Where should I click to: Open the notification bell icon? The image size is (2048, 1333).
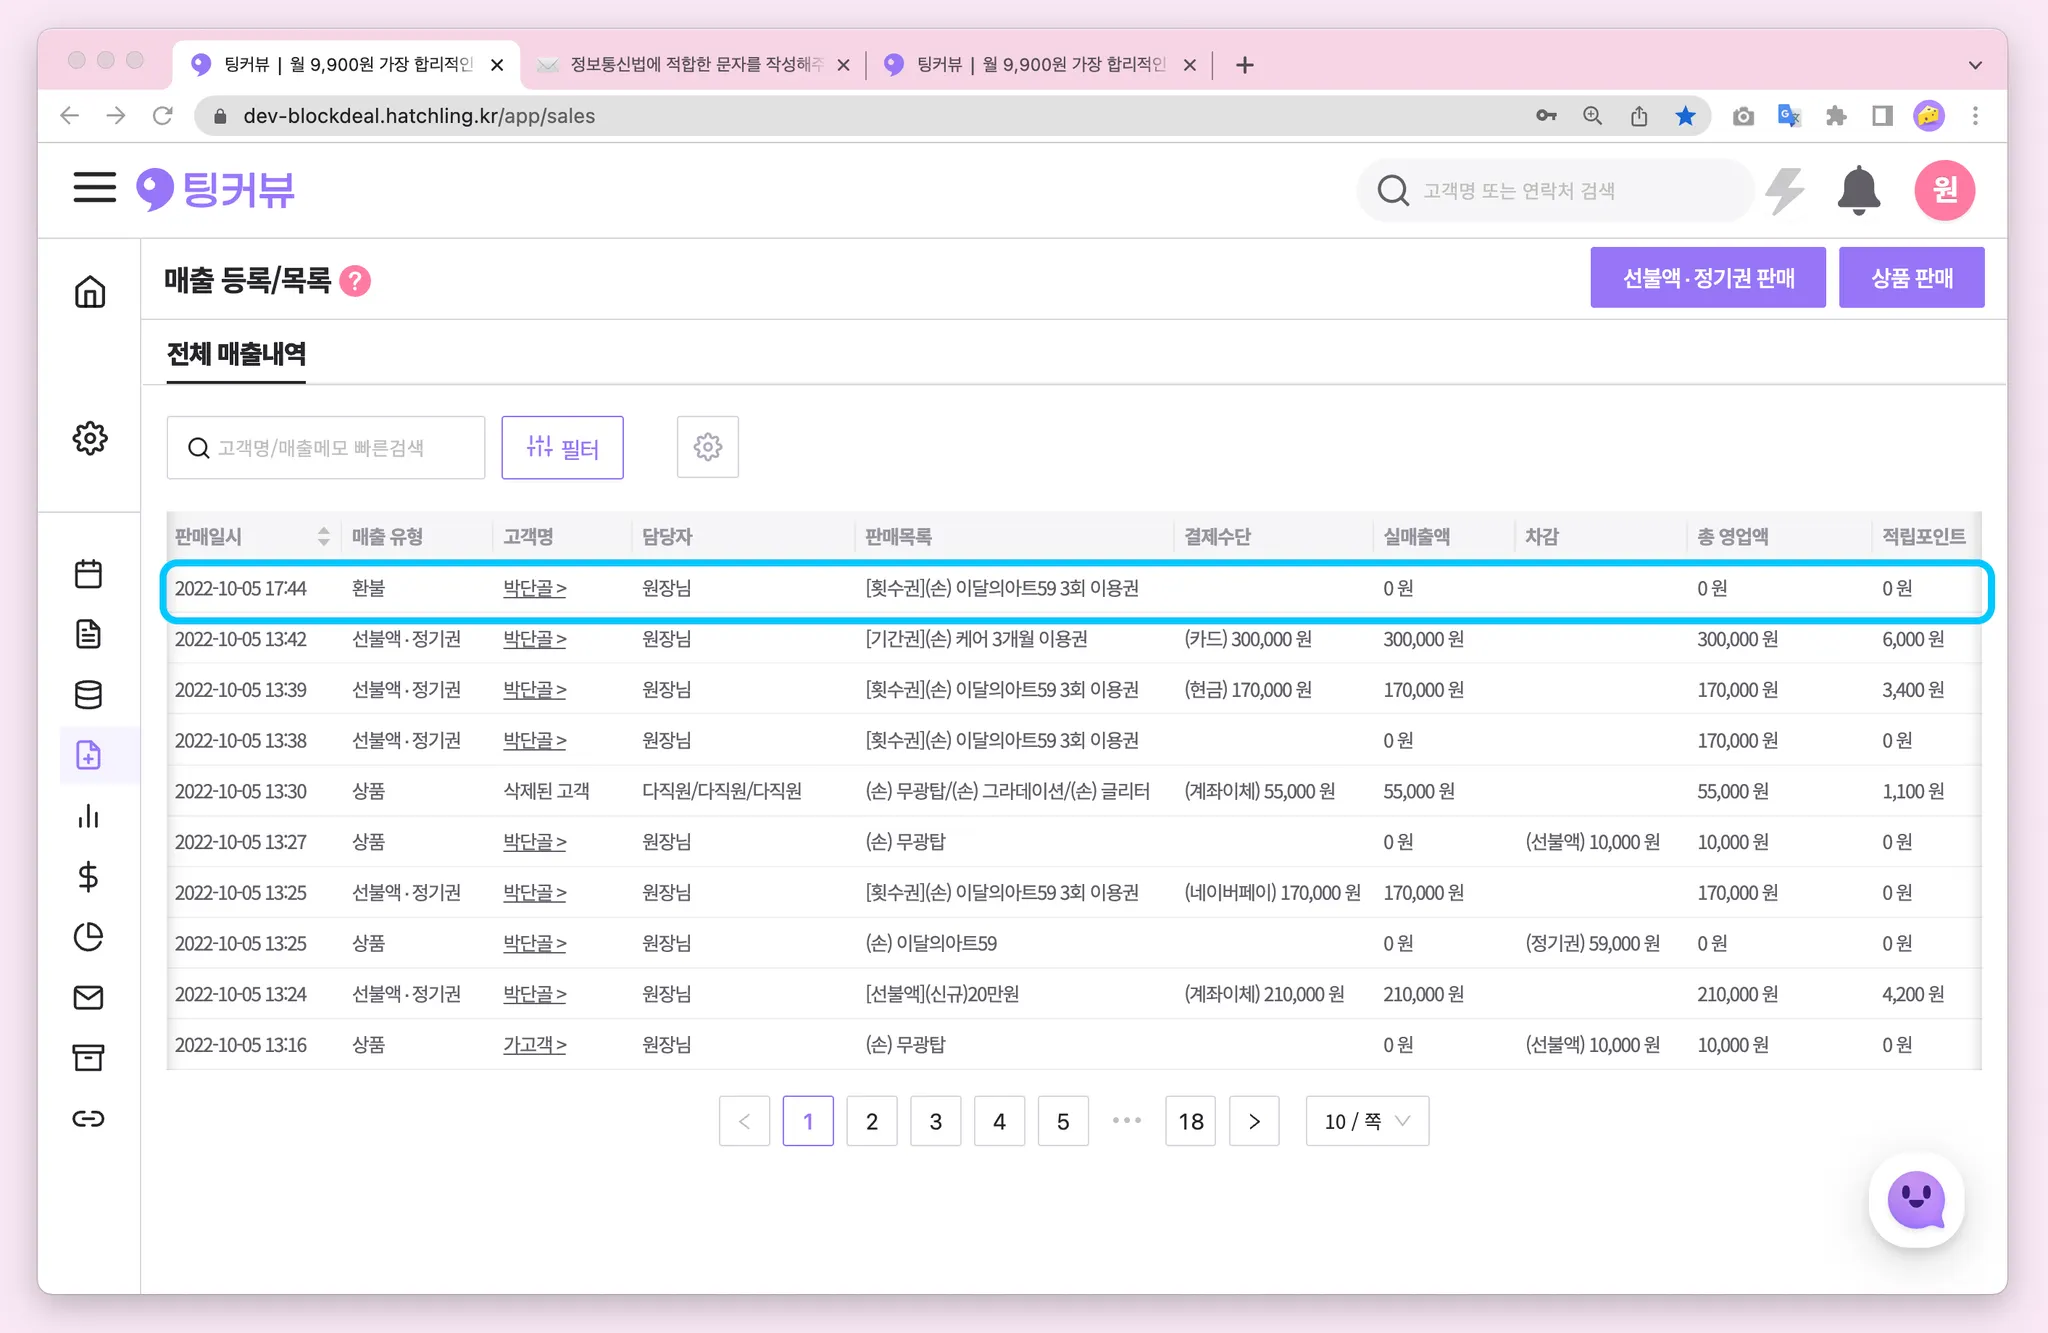pyautogui.click(x=1858, y=190)
